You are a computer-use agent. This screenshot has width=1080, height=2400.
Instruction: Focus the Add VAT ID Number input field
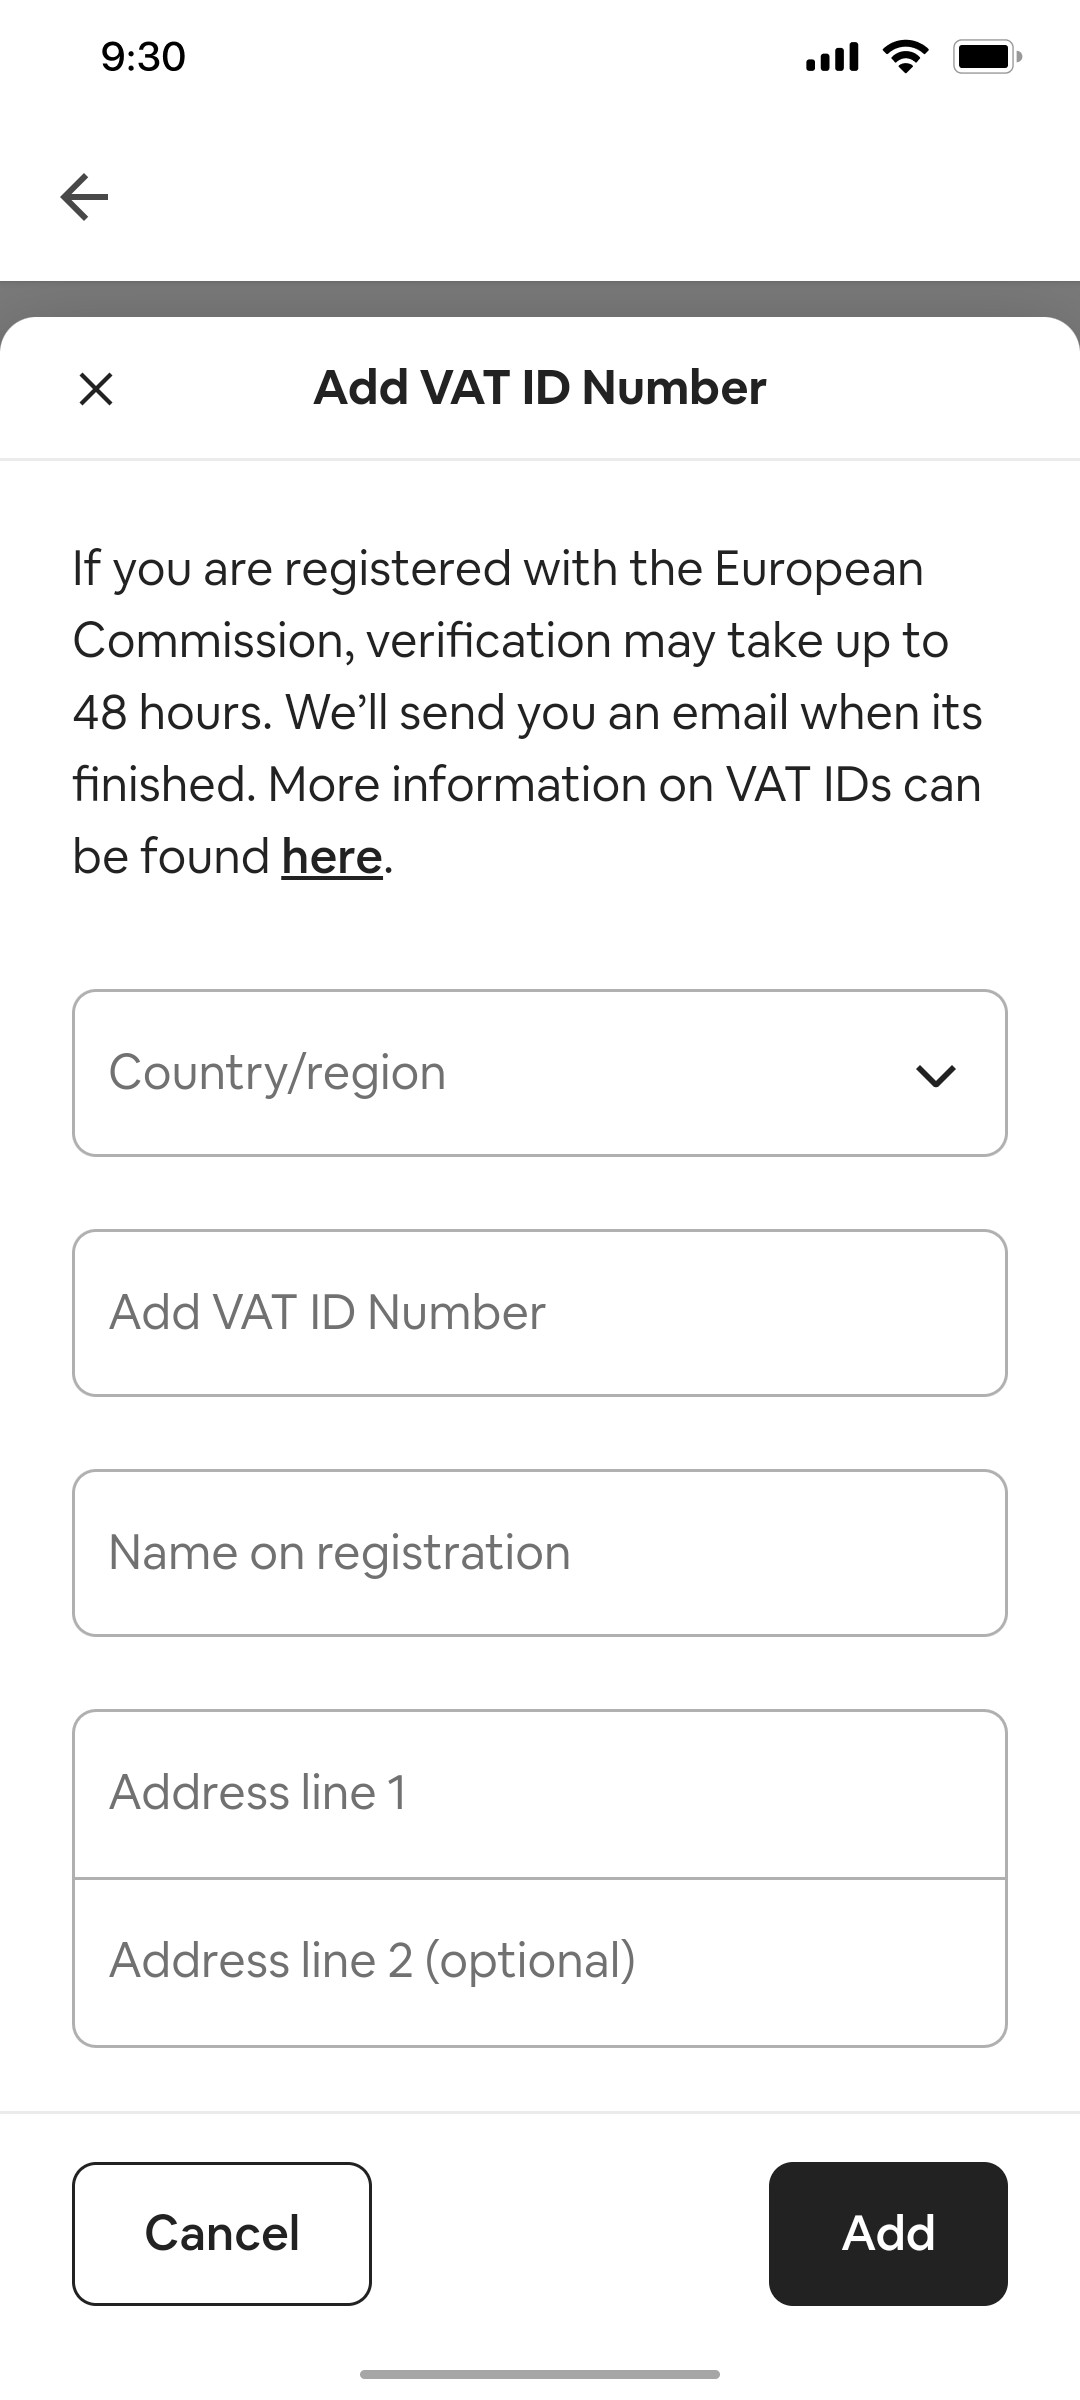(540, 1311)
